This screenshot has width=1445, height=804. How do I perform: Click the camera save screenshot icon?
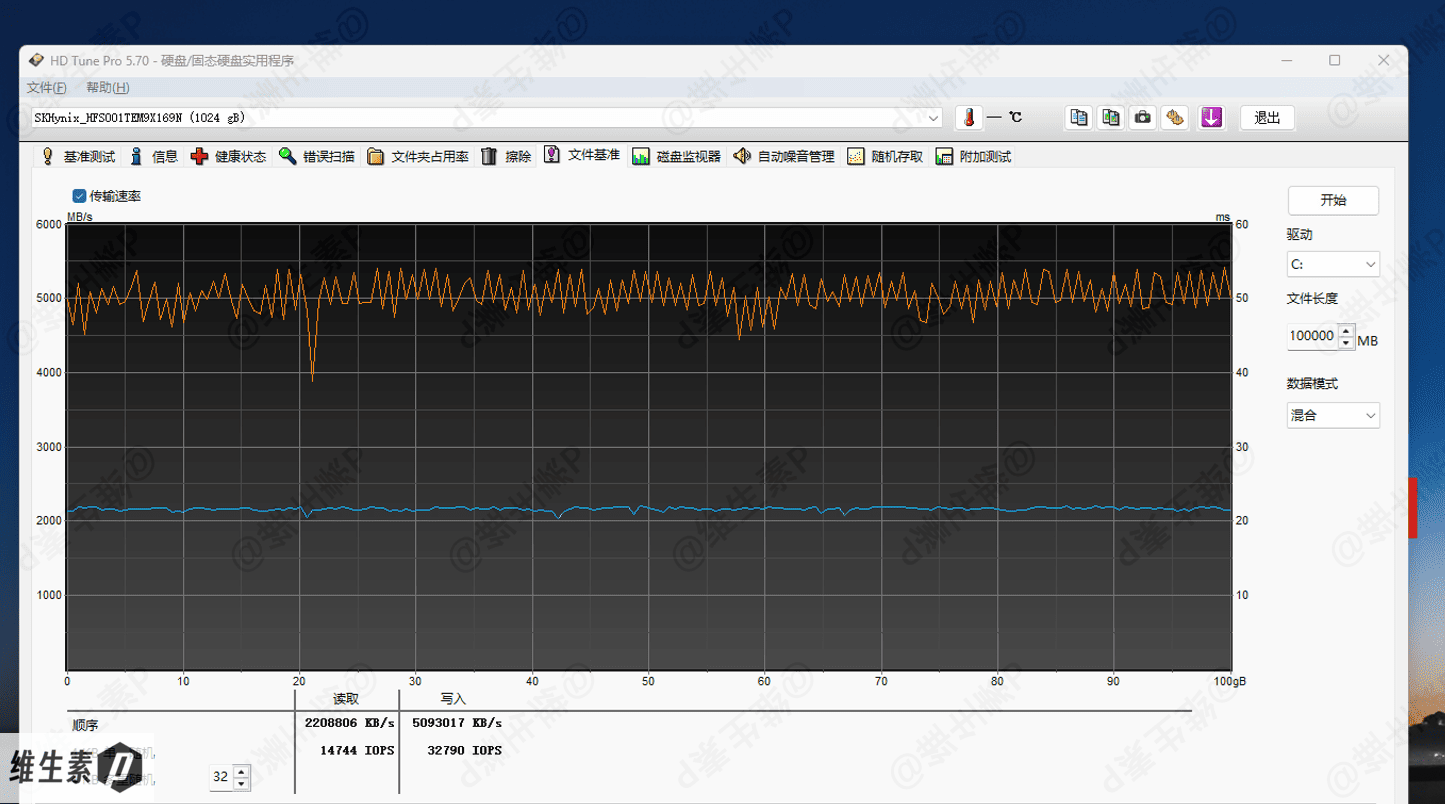click(x=1142, y=118)
